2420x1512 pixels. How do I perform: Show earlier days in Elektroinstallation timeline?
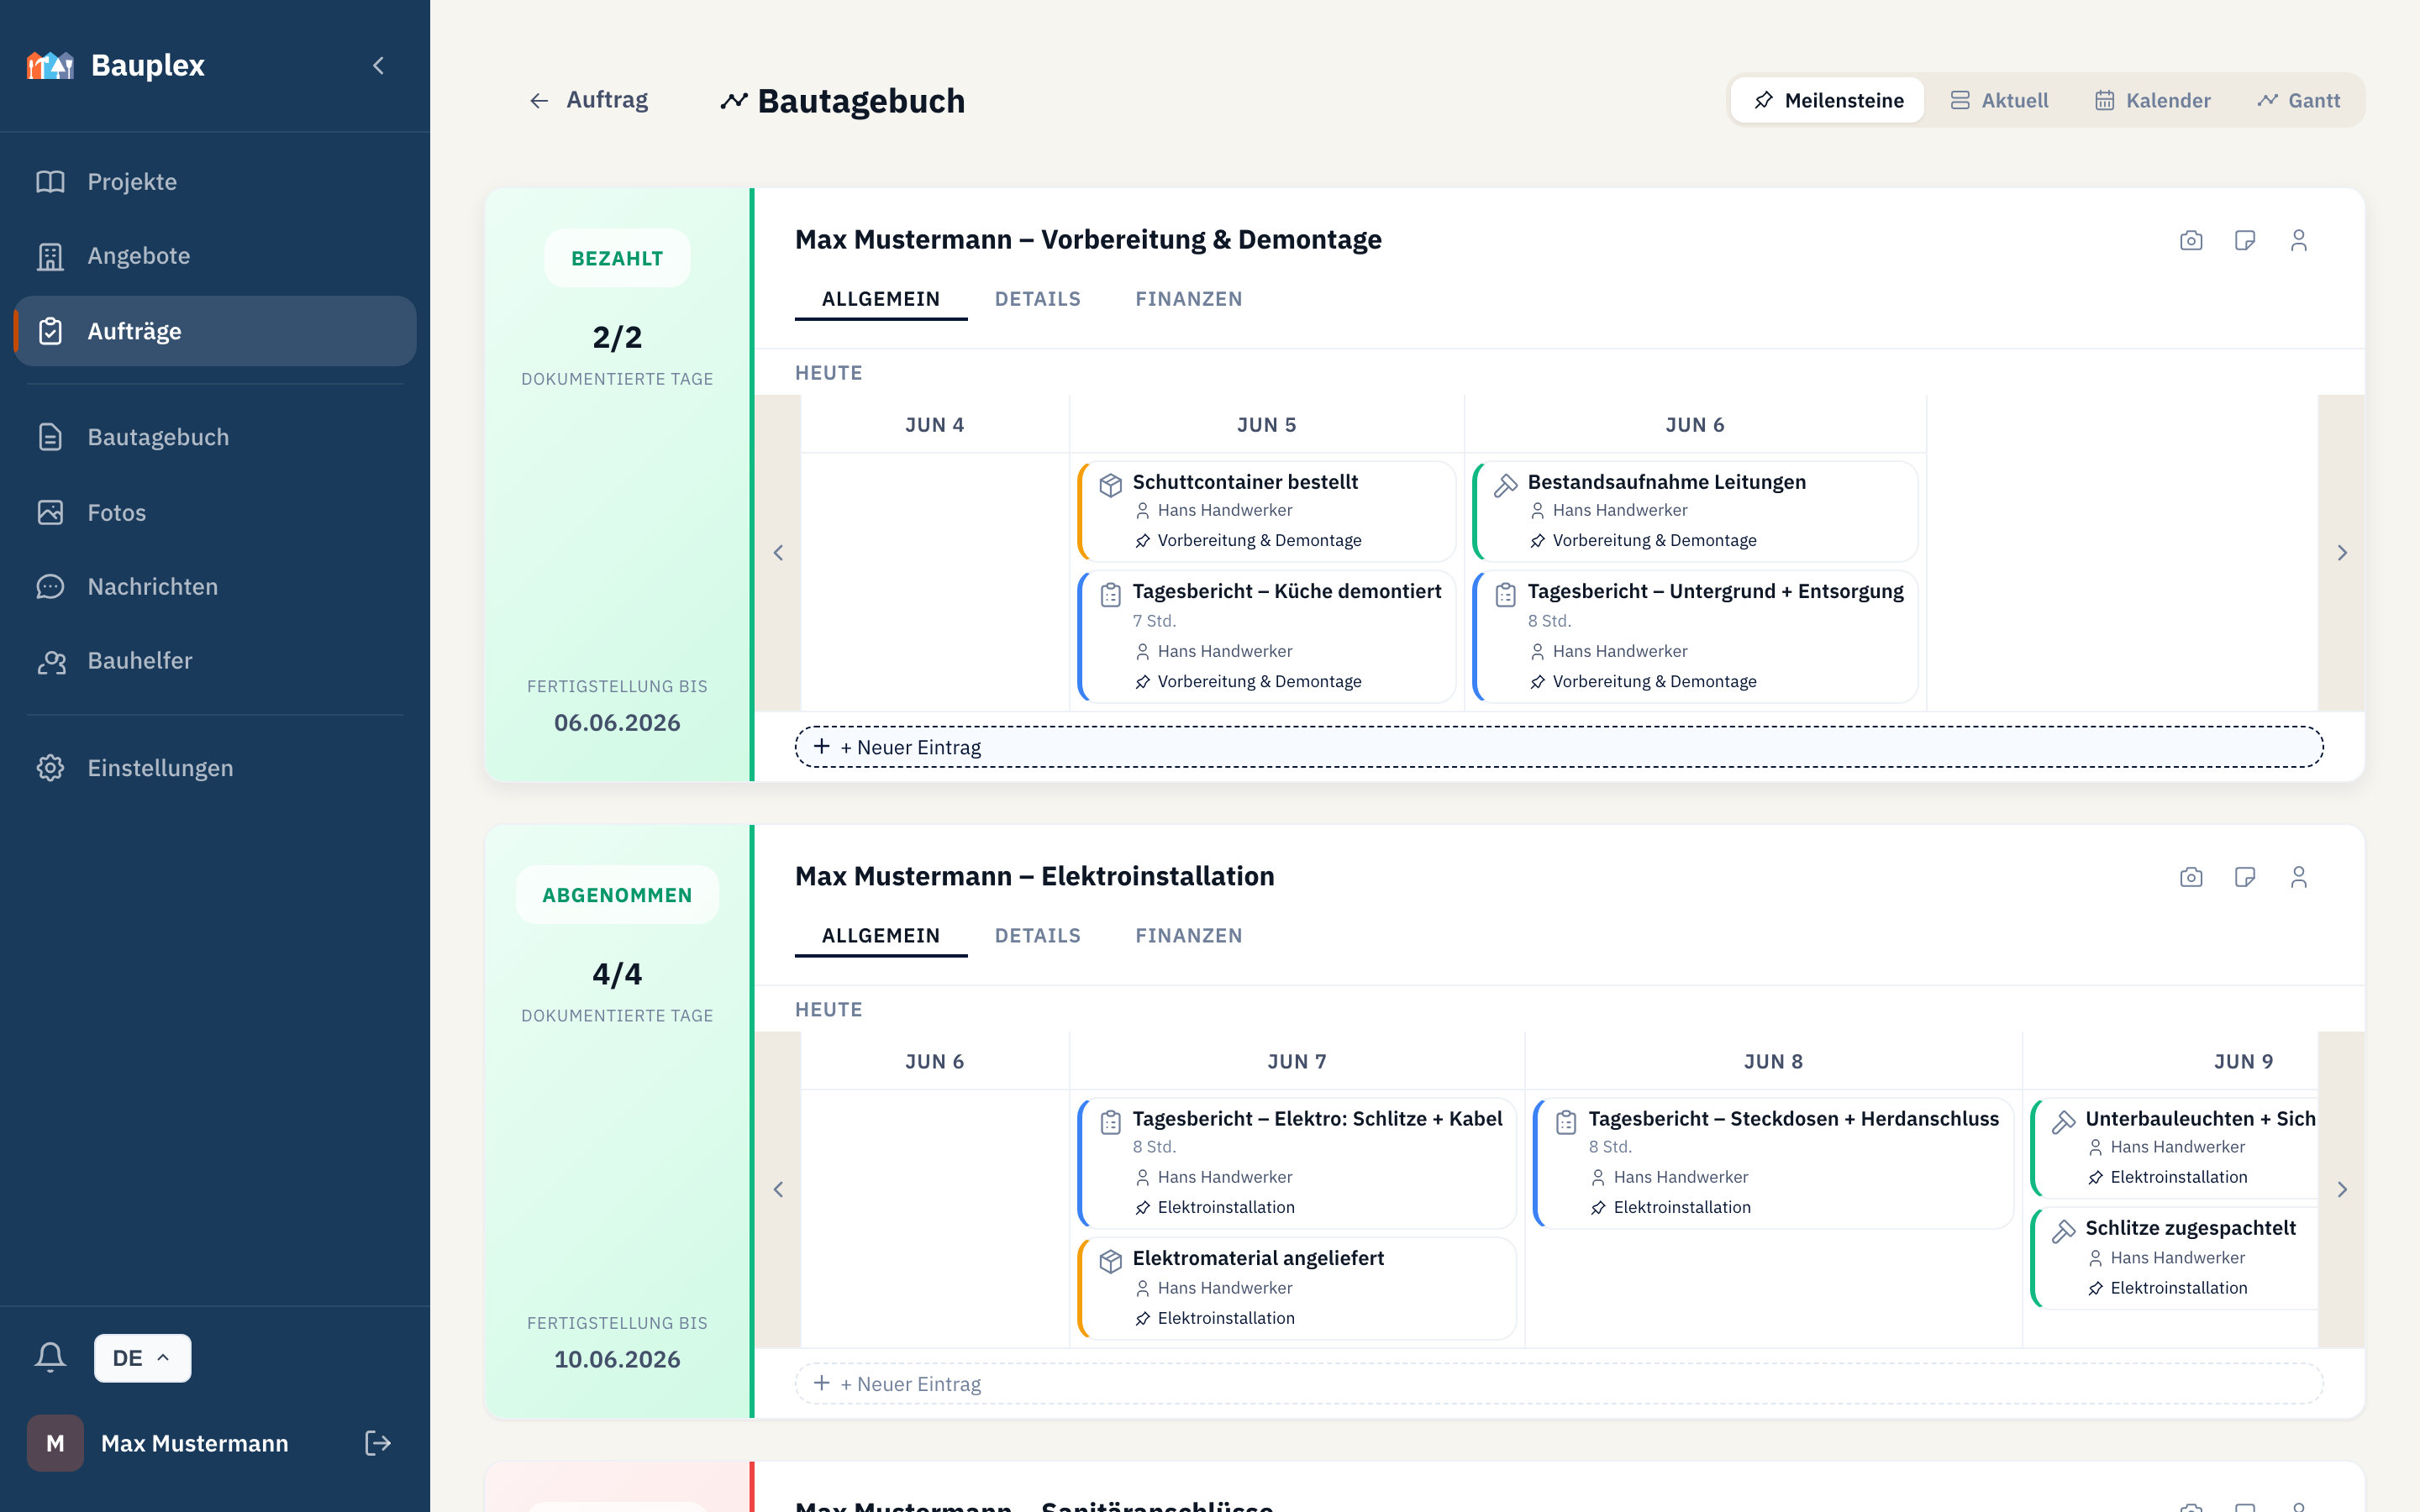[x=778, y=1190]
